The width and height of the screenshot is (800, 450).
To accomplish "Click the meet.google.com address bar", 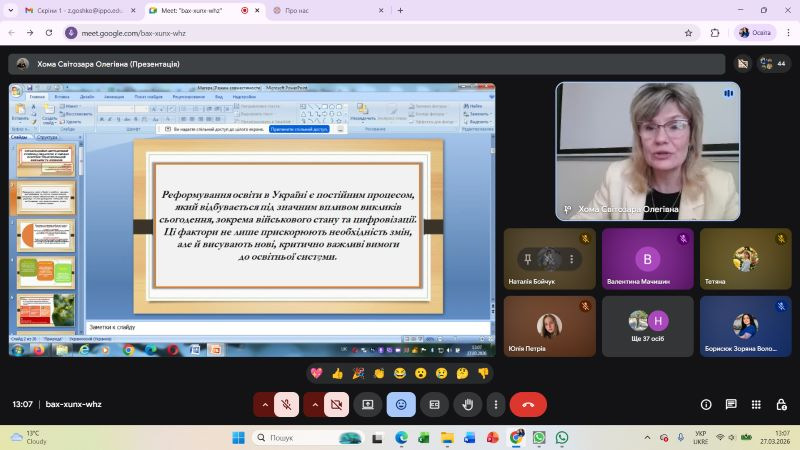I will click(x=378, y=33).
